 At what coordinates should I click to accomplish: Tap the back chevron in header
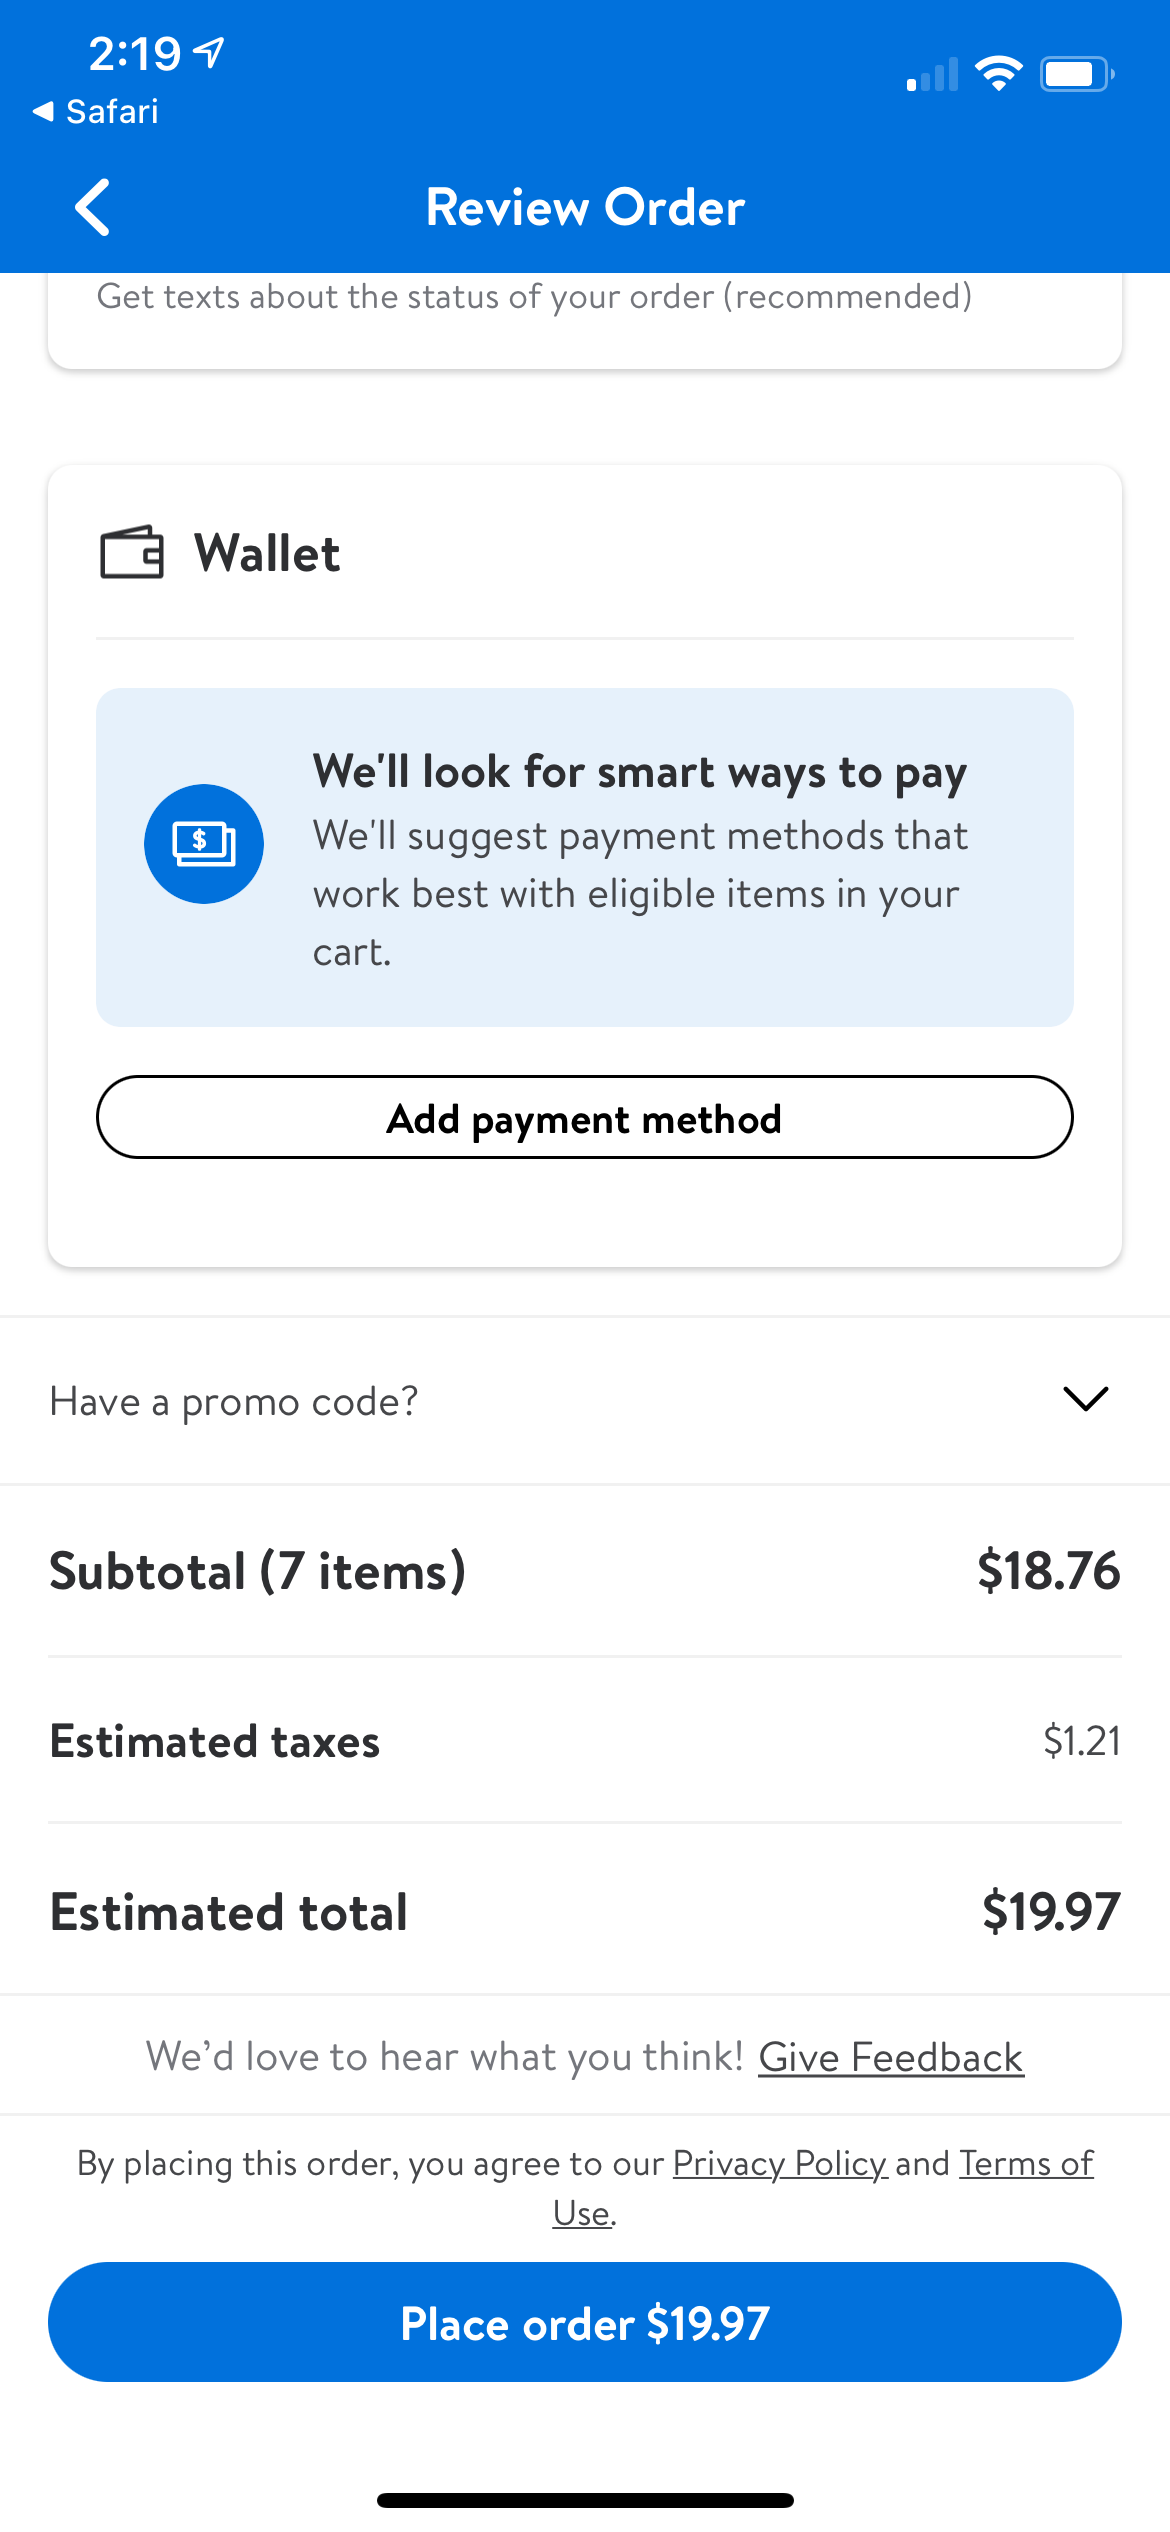click(x=93, y=208)
